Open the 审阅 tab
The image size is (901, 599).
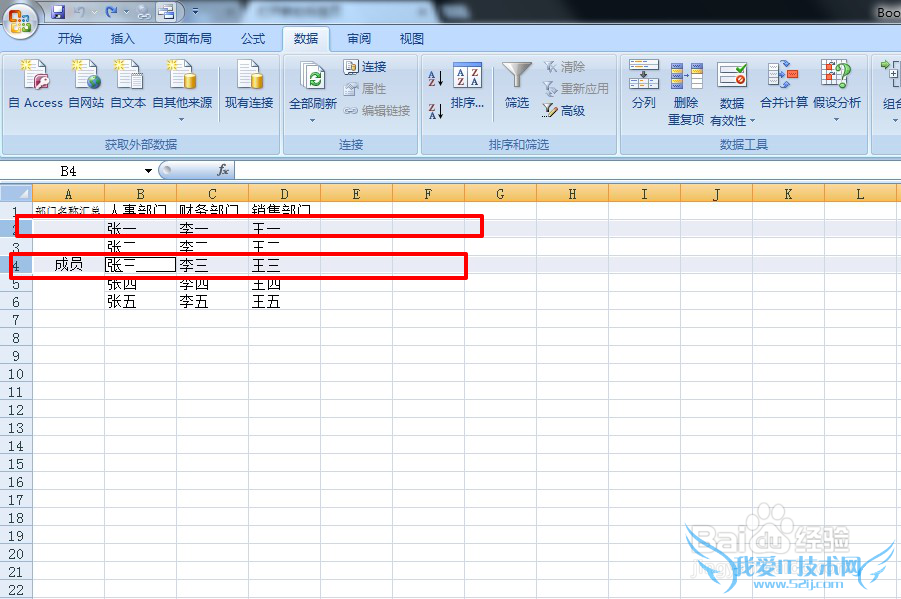(x=359, y=39)
